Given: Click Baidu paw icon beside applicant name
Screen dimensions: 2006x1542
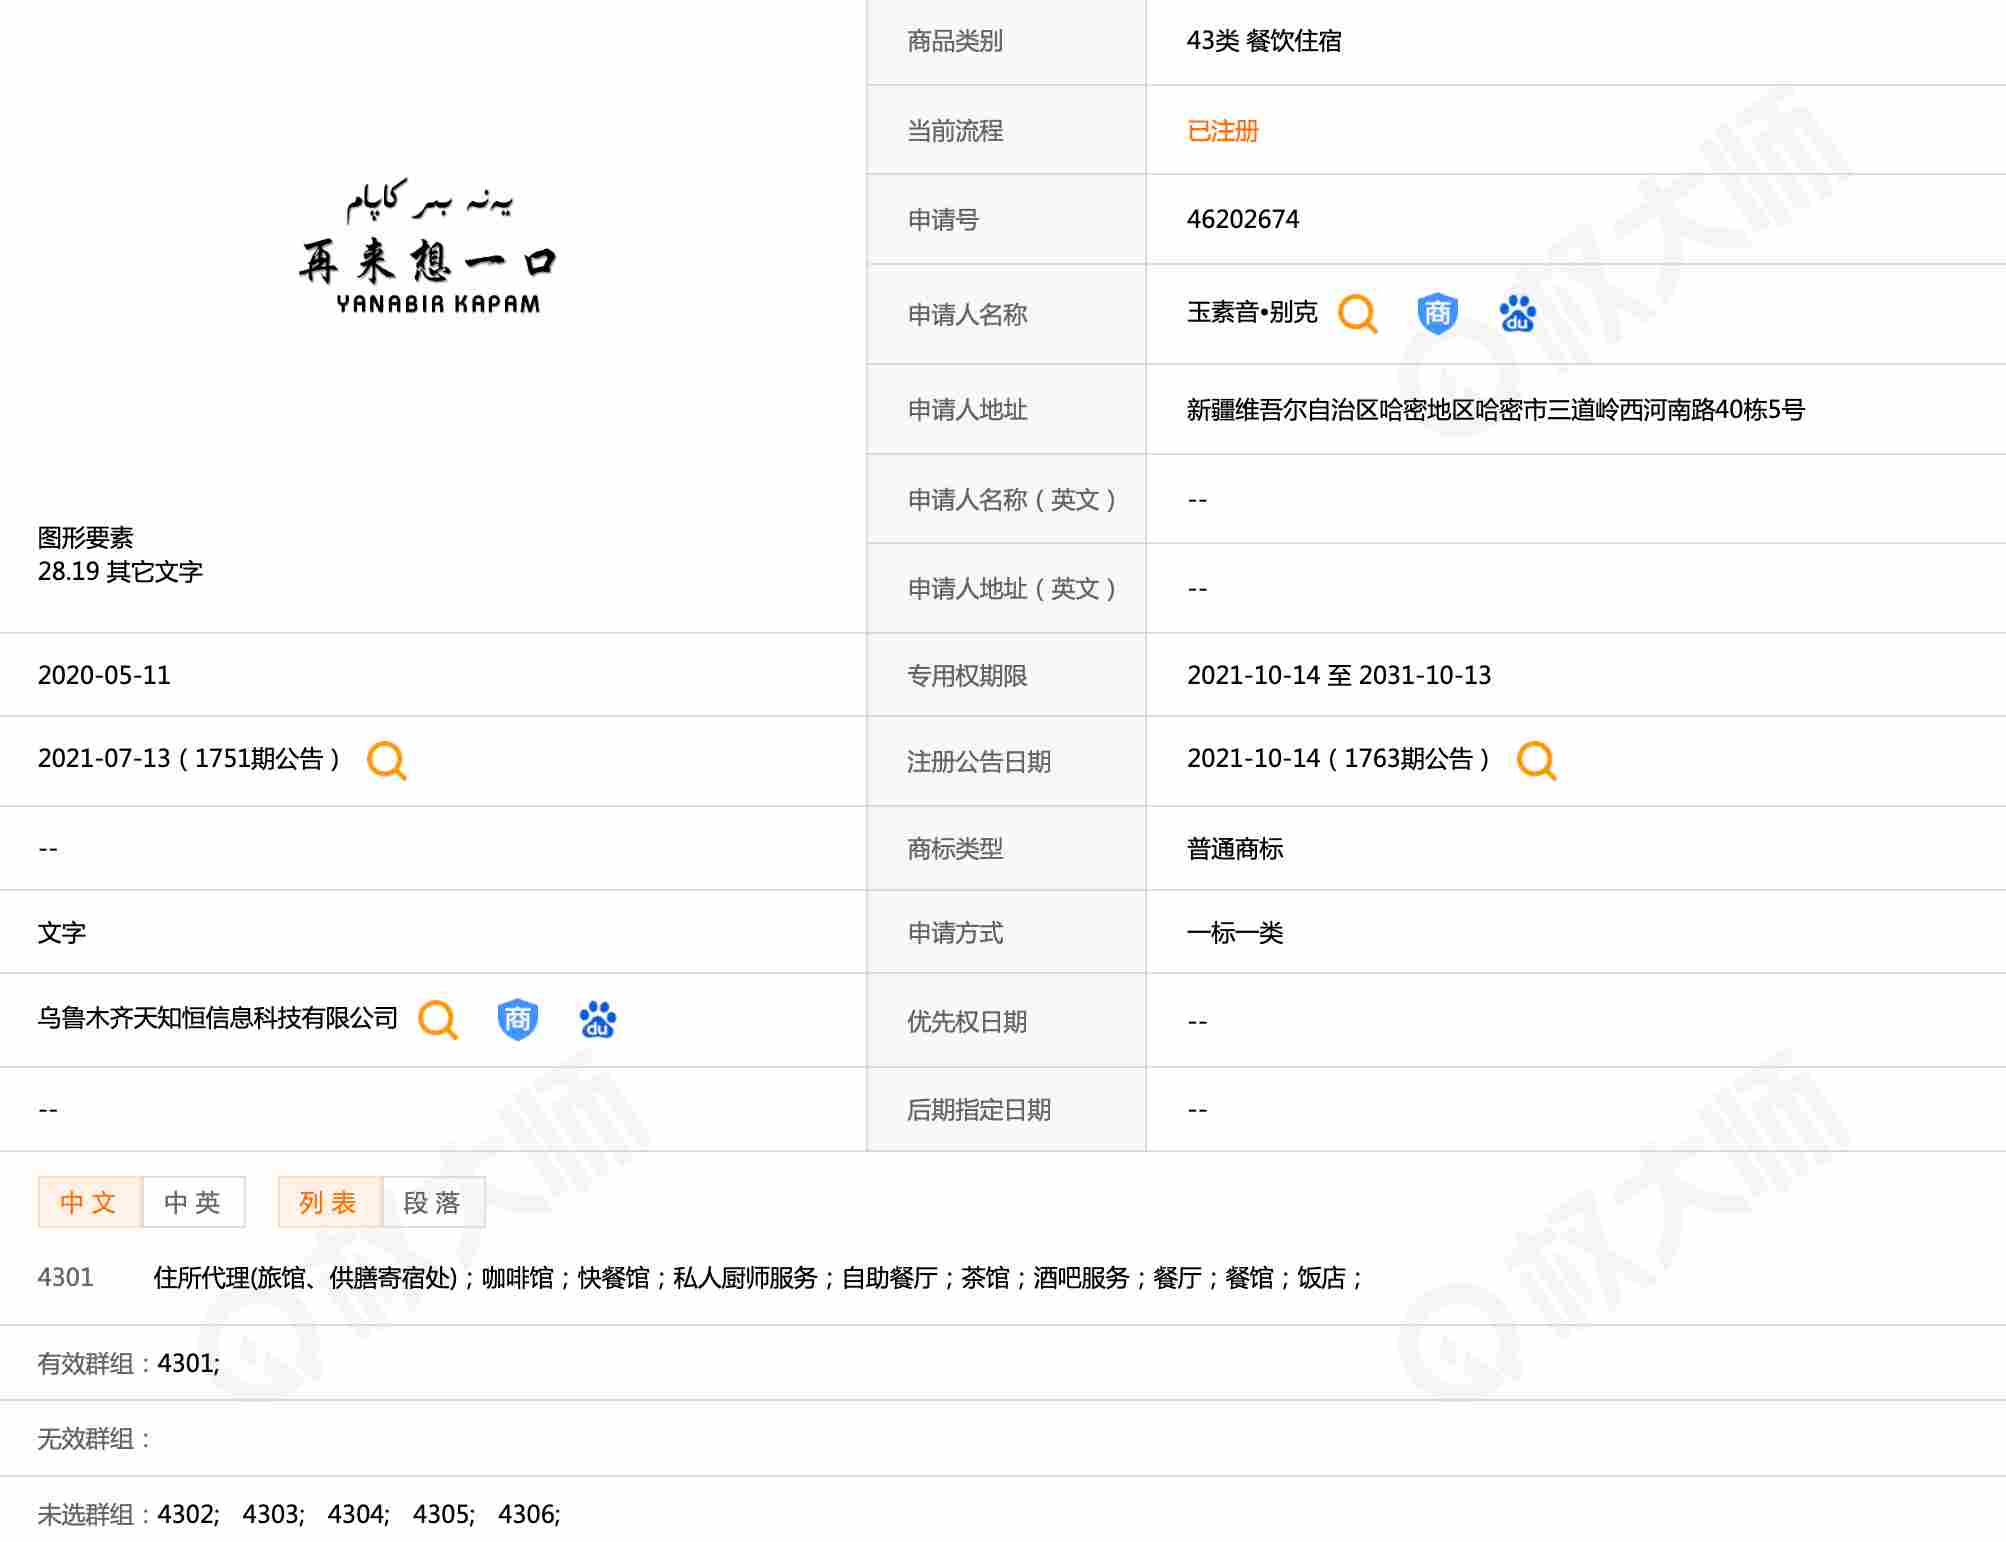Looking at the screenshot, I should 1517,314.
